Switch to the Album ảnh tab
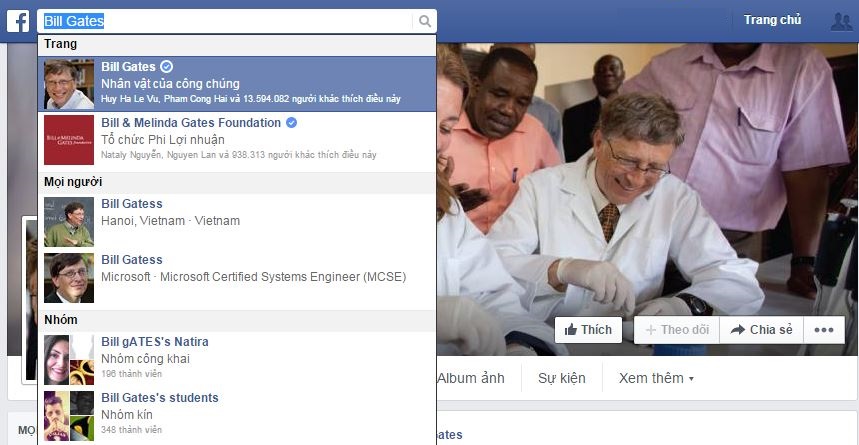 (471, 378)
